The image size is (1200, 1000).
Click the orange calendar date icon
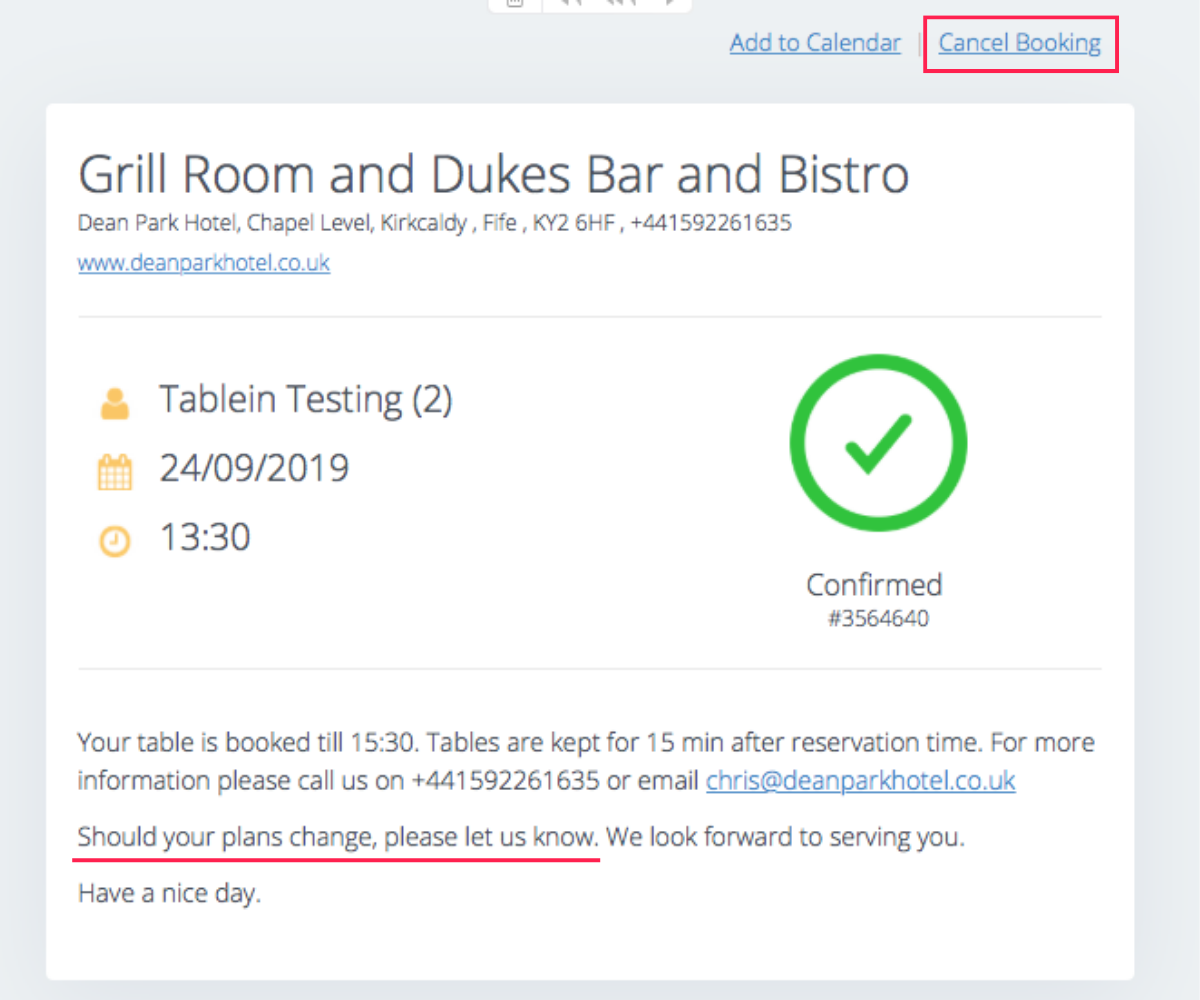tap(115, 471)
